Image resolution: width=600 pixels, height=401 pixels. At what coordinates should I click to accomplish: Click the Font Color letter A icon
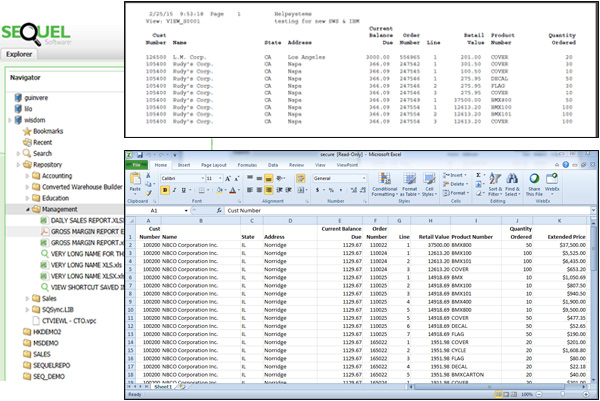pyautogui.click(x=232, y=190)
